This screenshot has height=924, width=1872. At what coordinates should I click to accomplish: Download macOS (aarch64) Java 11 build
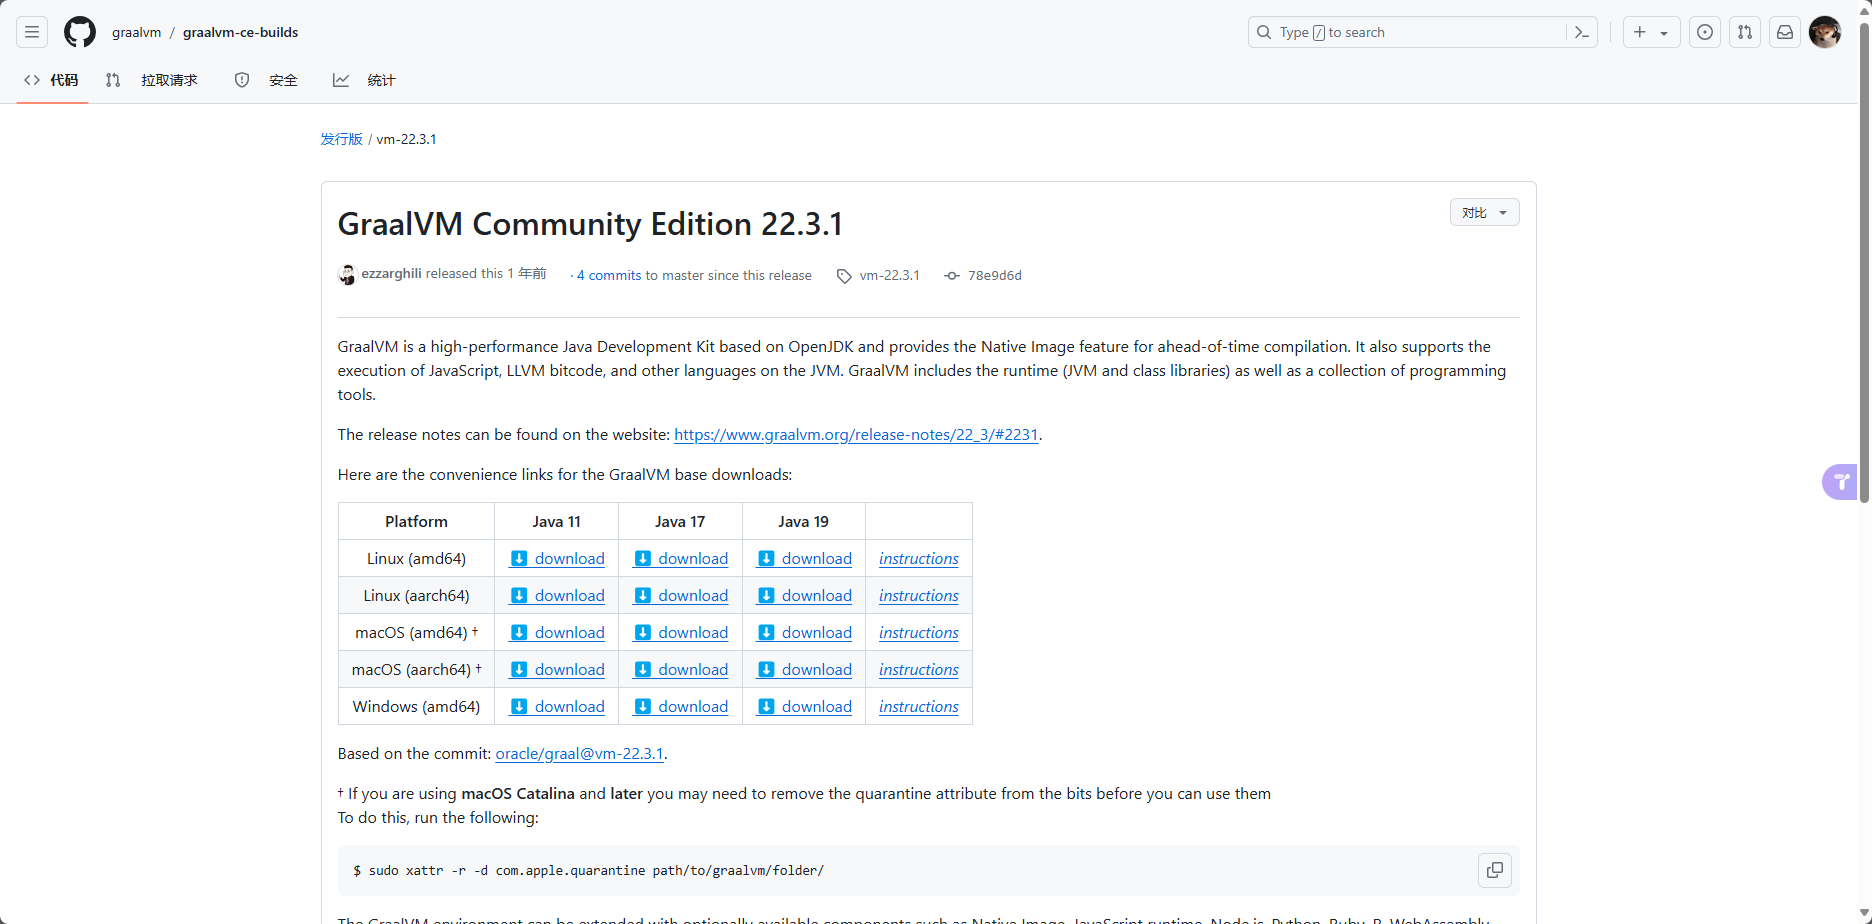point(557,670)
